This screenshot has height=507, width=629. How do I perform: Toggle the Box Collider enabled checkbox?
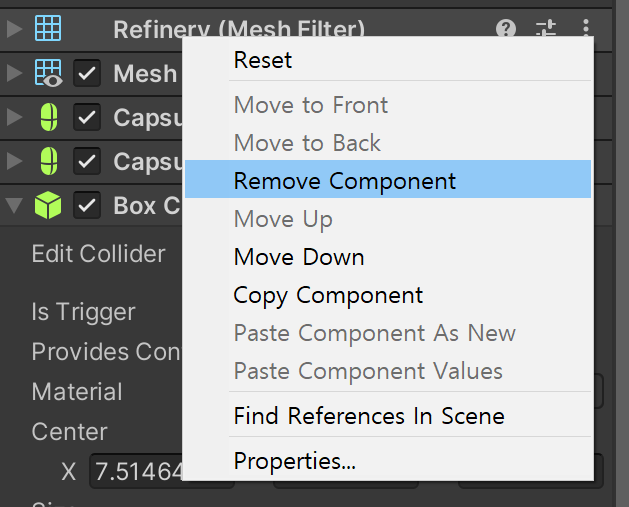88,205
